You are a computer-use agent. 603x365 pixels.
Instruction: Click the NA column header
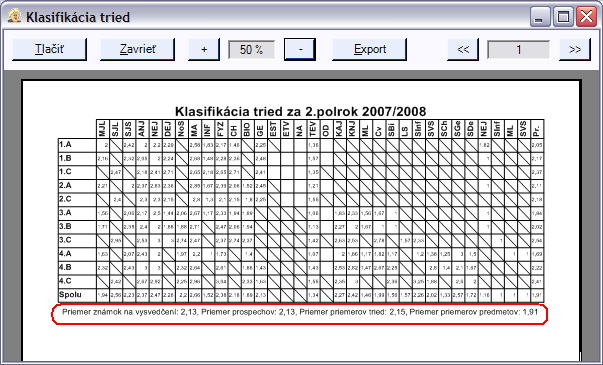[x=300, y=129]
